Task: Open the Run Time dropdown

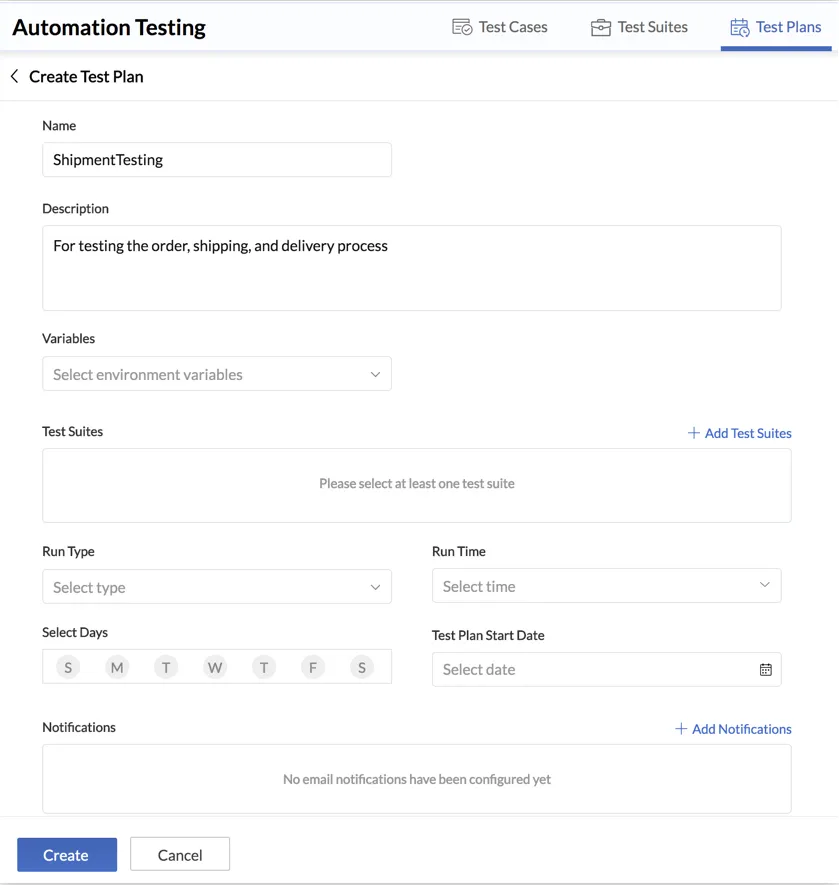Action: click(x=606, y=586)
